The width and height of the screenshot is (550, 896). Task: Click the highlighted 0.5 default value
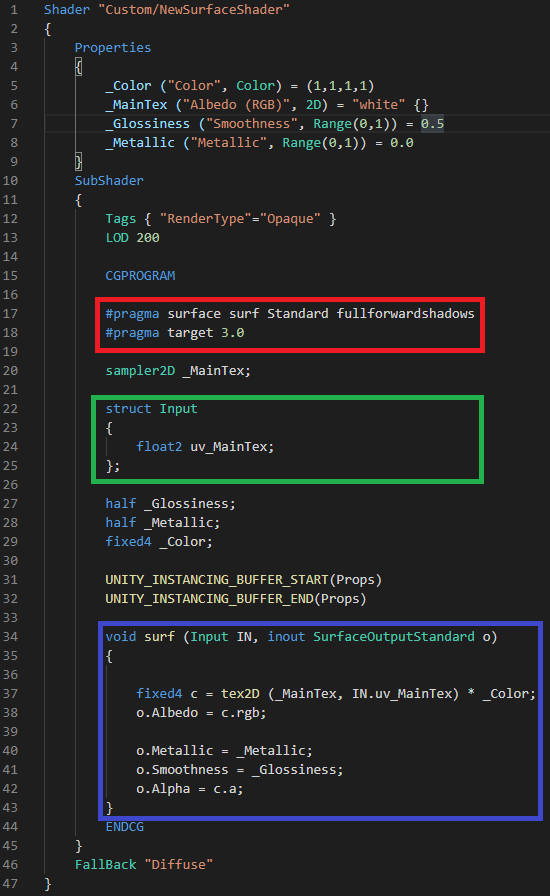(x=432, y=123)
